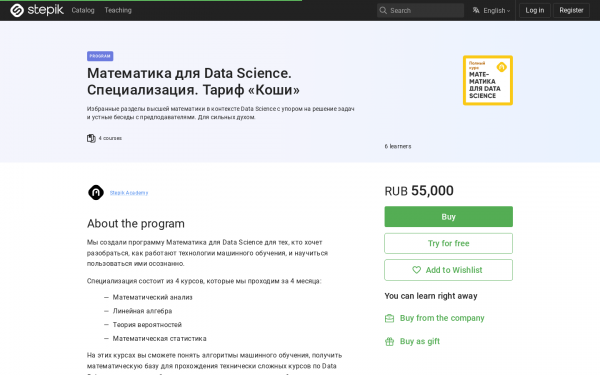
Task: Open the Stepik Academy author link
Action: tap(129, 193)
